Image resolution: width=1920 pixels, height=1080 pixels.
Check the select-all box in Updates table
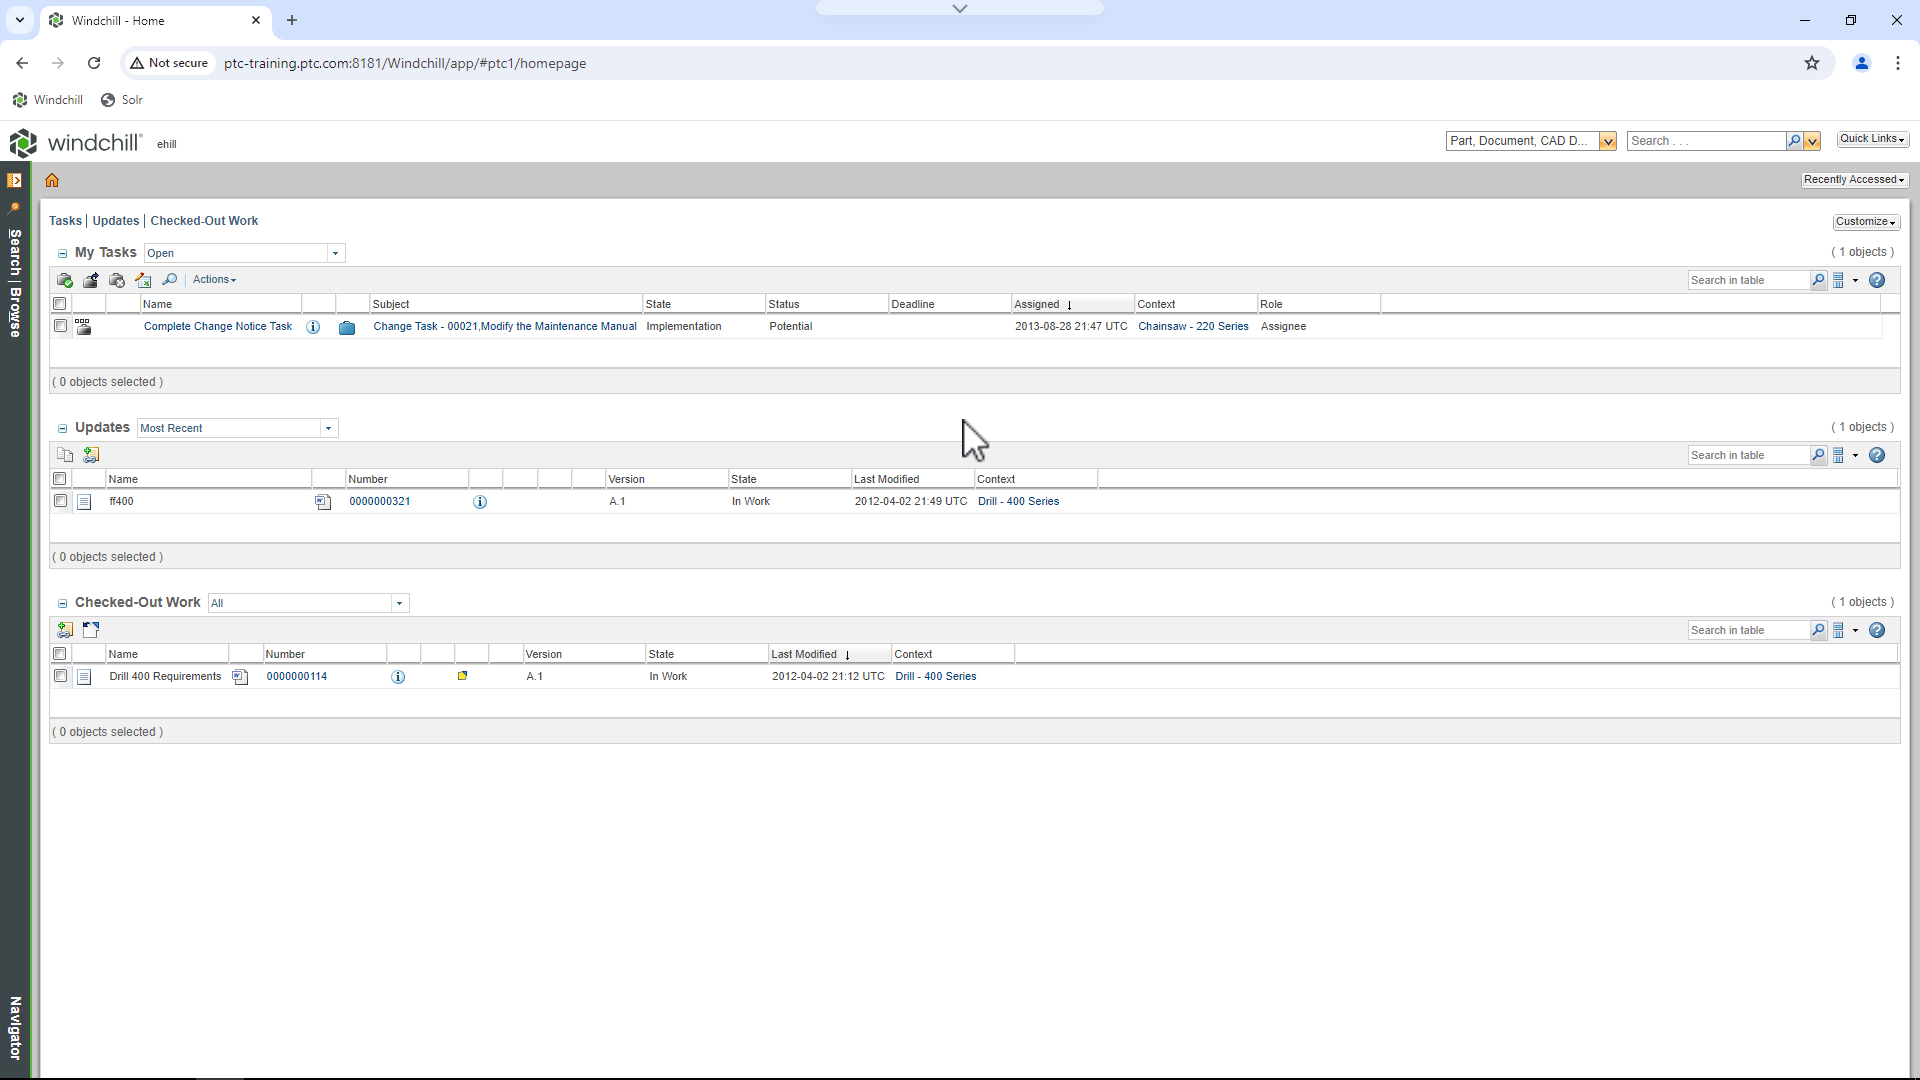60,479
